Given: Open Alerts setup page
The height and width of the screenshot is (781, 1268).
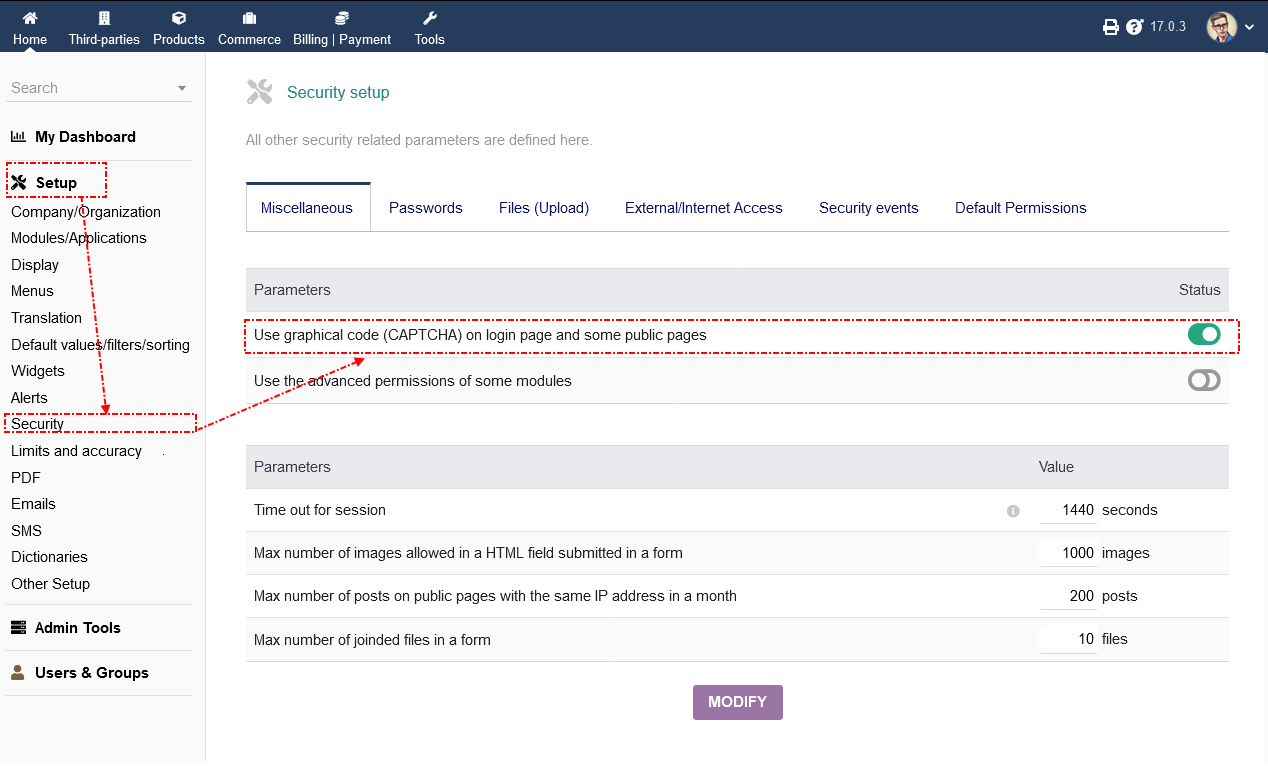Looking at the screenshot, I should tap(29, 398).
